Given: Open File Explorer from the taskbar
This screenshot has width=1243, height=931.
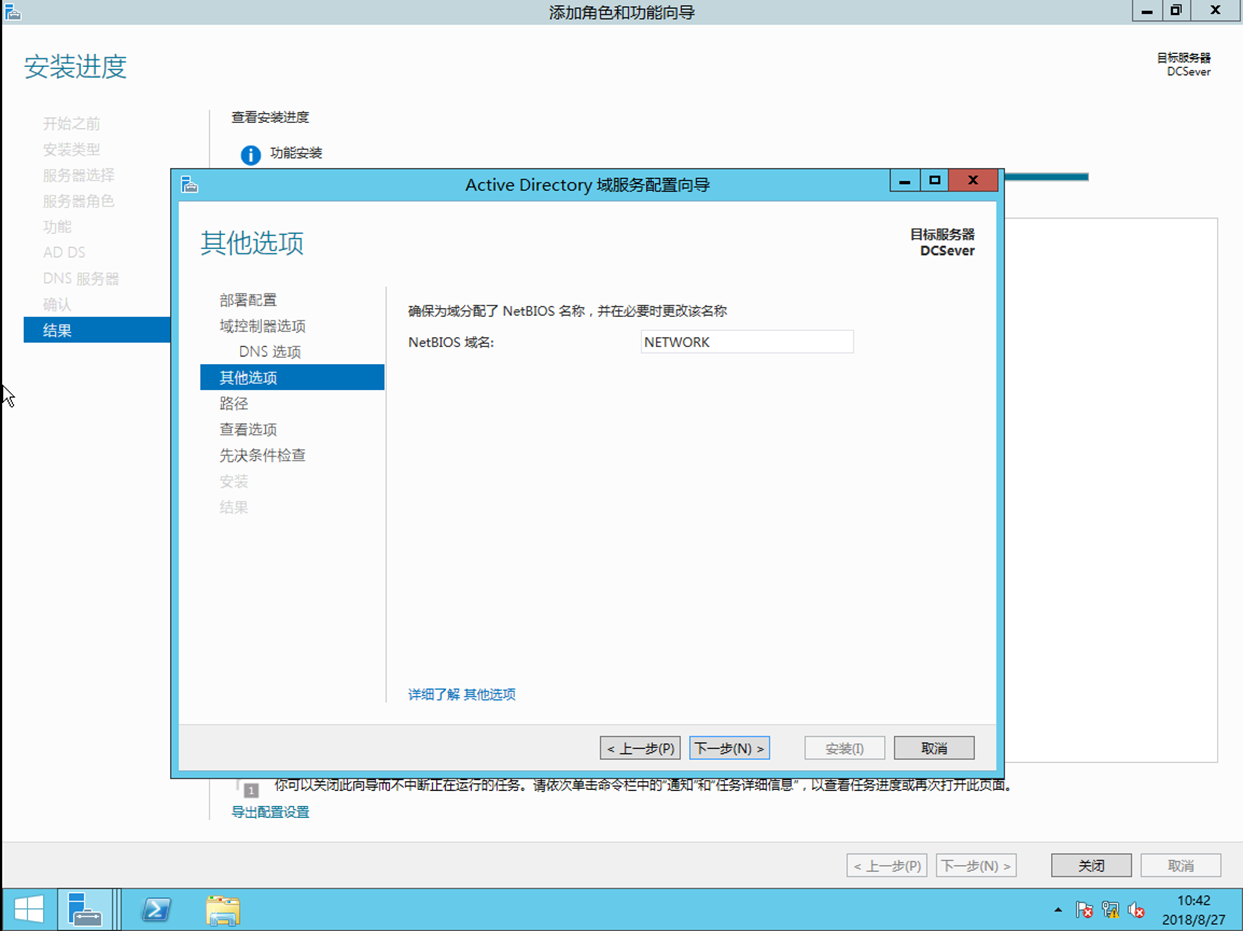Looking at the screenshot, I should (222, 910).
